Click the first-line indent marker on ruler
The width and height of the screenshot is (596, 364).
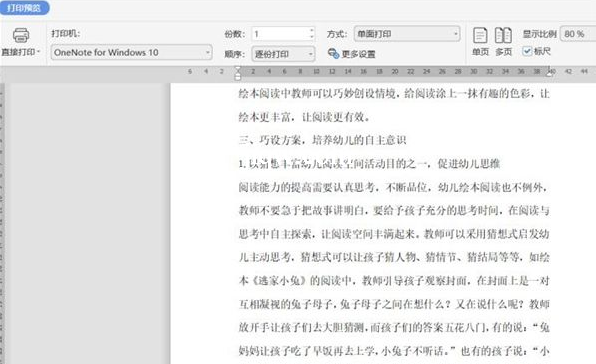[x=238, y=69]
